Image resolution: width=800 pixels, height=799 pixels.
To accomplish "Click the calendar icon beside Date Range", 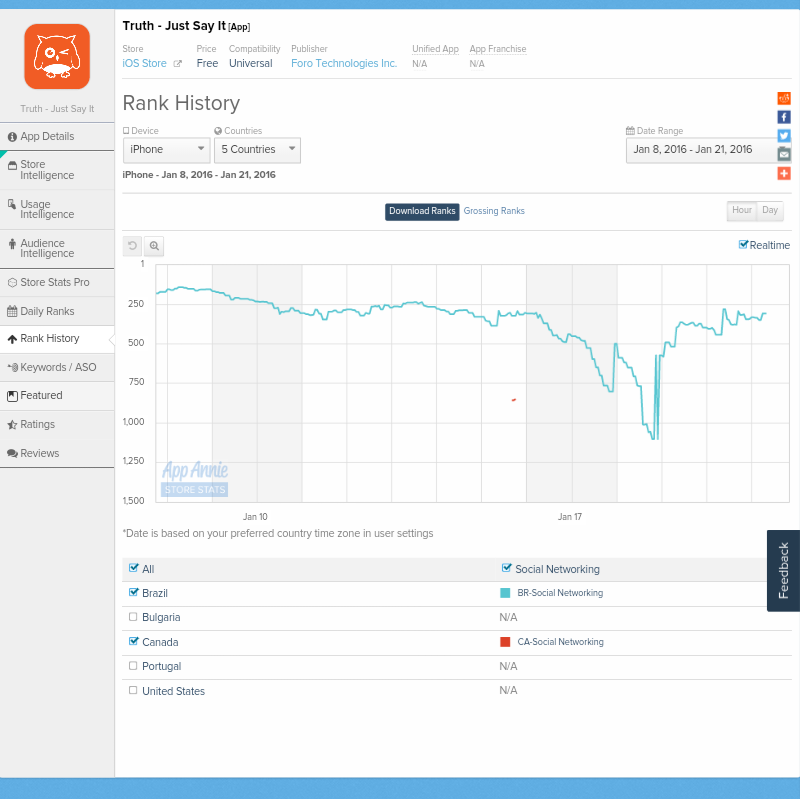I will (x=630, y=131).
